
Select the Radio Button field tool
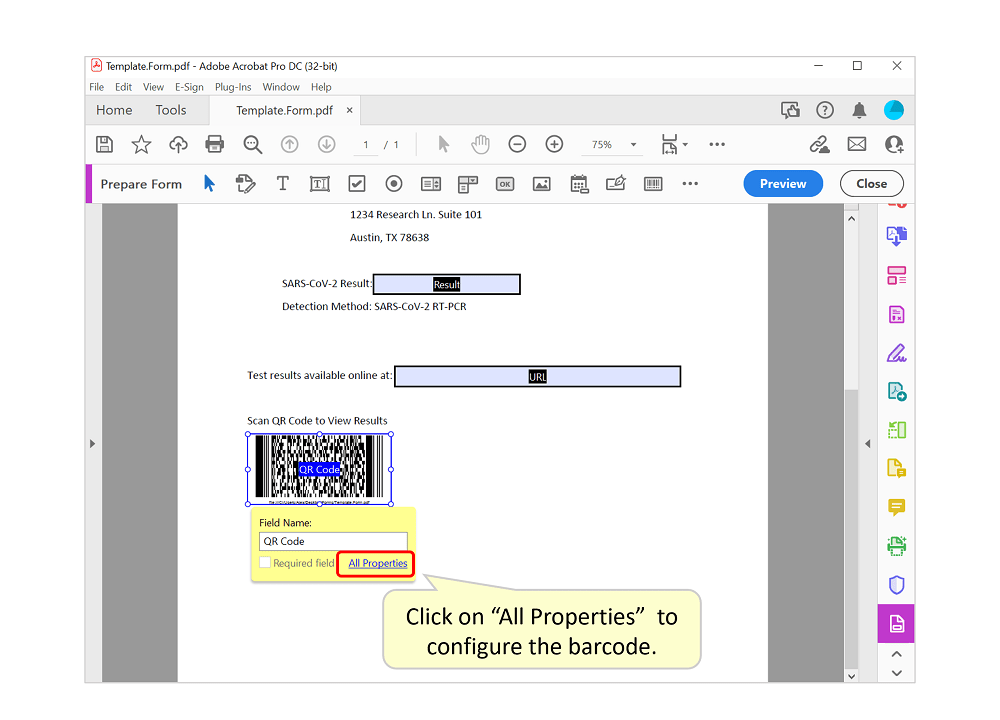[x=393, y=183]
